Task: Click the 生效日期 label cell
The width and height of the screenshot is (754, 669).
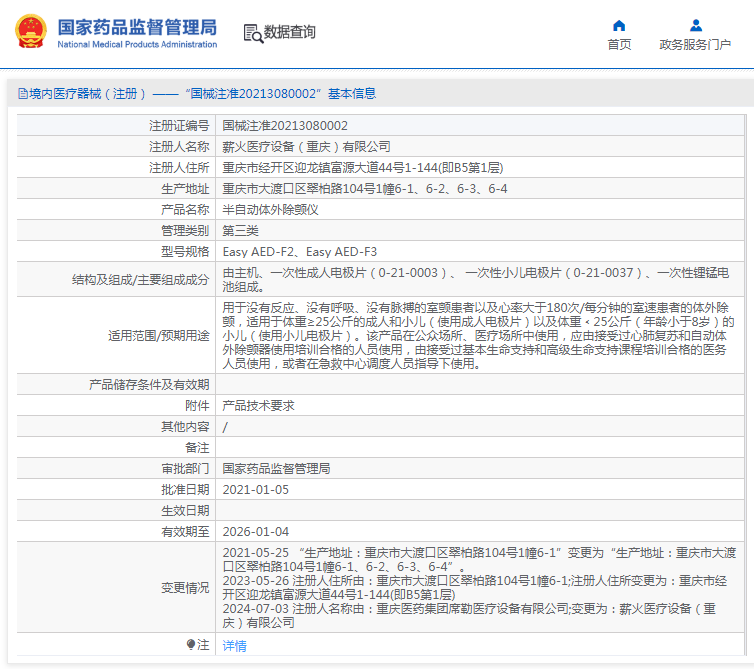Action: coord(116,510)
